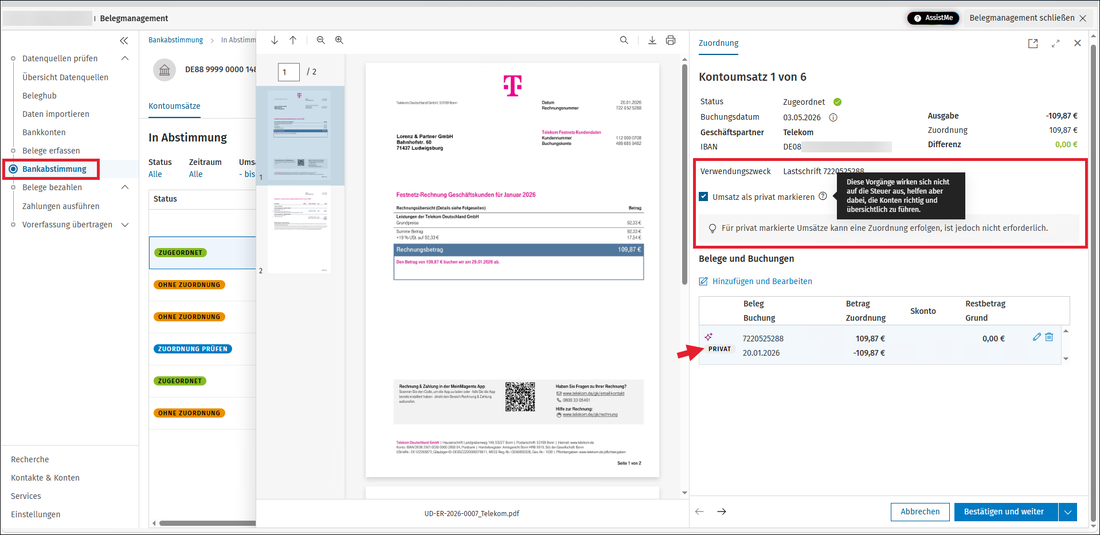This screenshot has width=1100, height=535.
Task: Open Status filter Alle dropdown
Action: coord(157,174)
